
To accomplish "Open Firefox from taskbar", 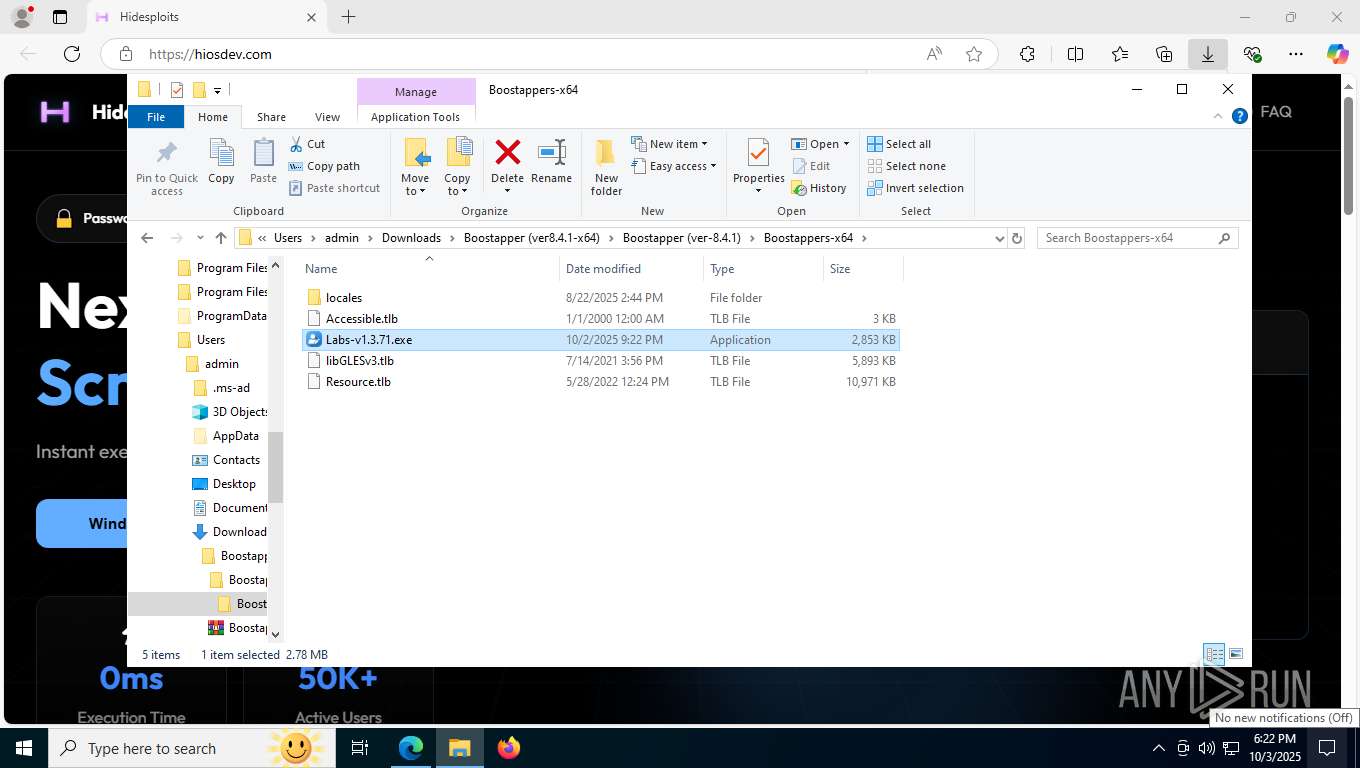I will click(x=509, y=748).
